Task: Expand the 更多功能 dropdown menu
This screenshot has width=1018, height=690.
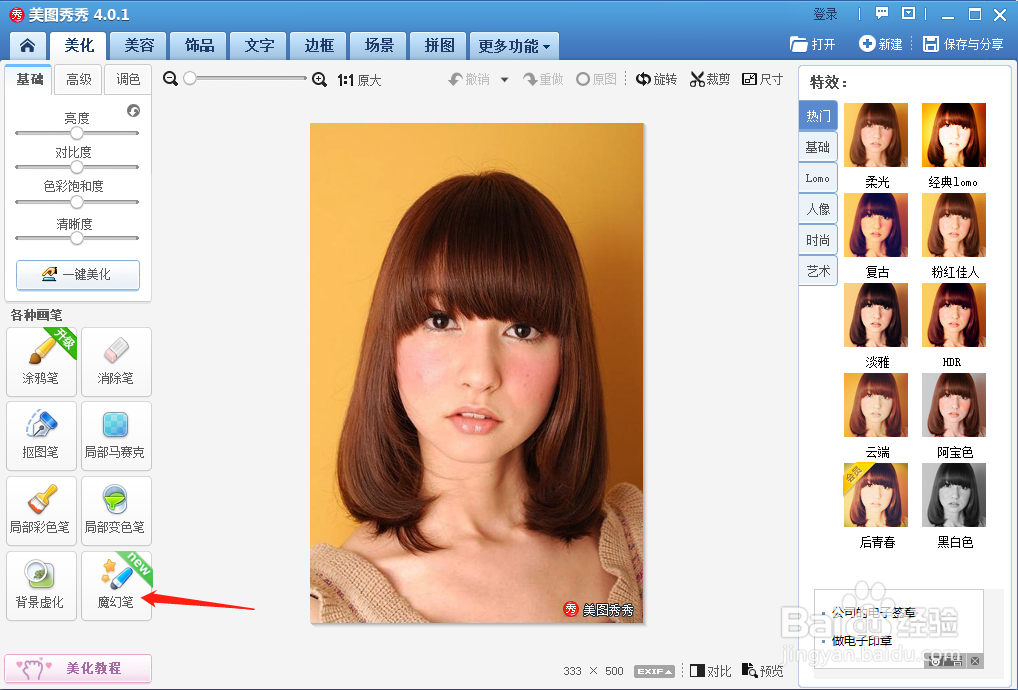Action: click(x=514, y=46)
